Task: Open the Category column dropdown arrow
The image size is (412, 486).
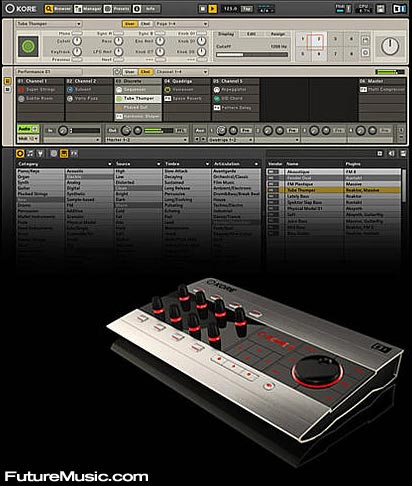Action: (x=109, y=164)
